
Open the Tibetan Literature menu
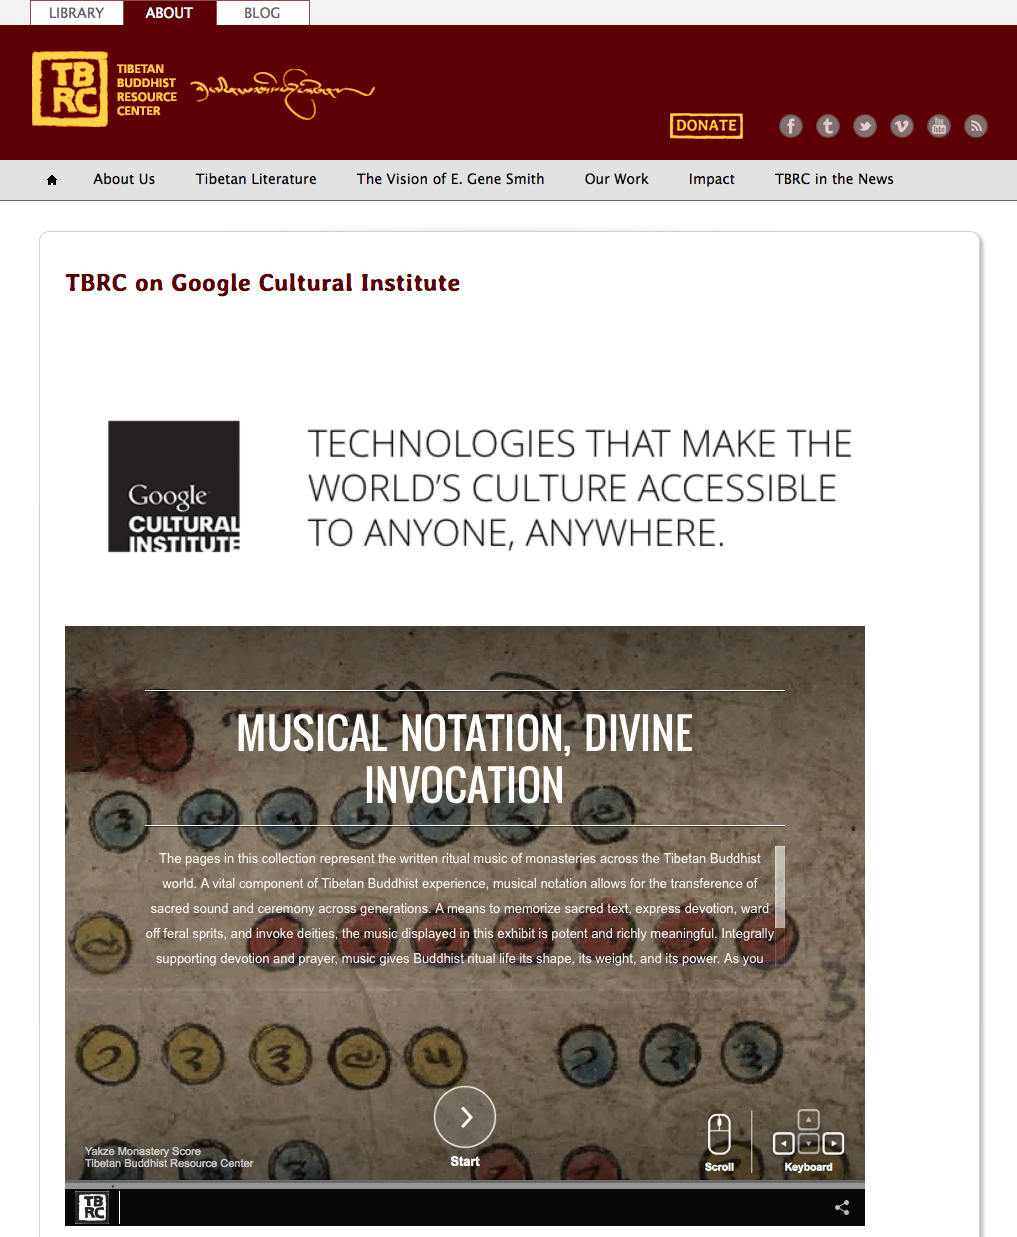256,179
